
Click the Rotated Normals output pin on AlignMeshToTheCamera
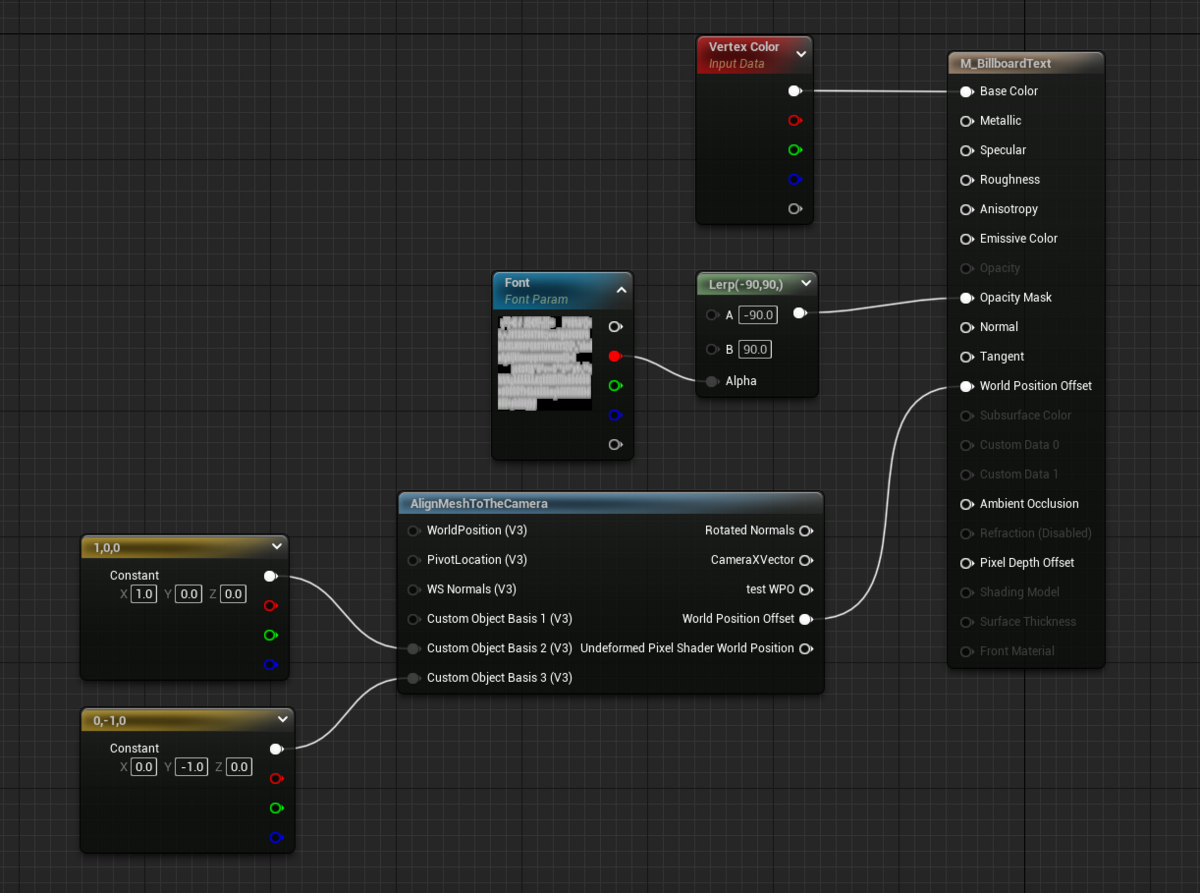[x=807, y=530]
